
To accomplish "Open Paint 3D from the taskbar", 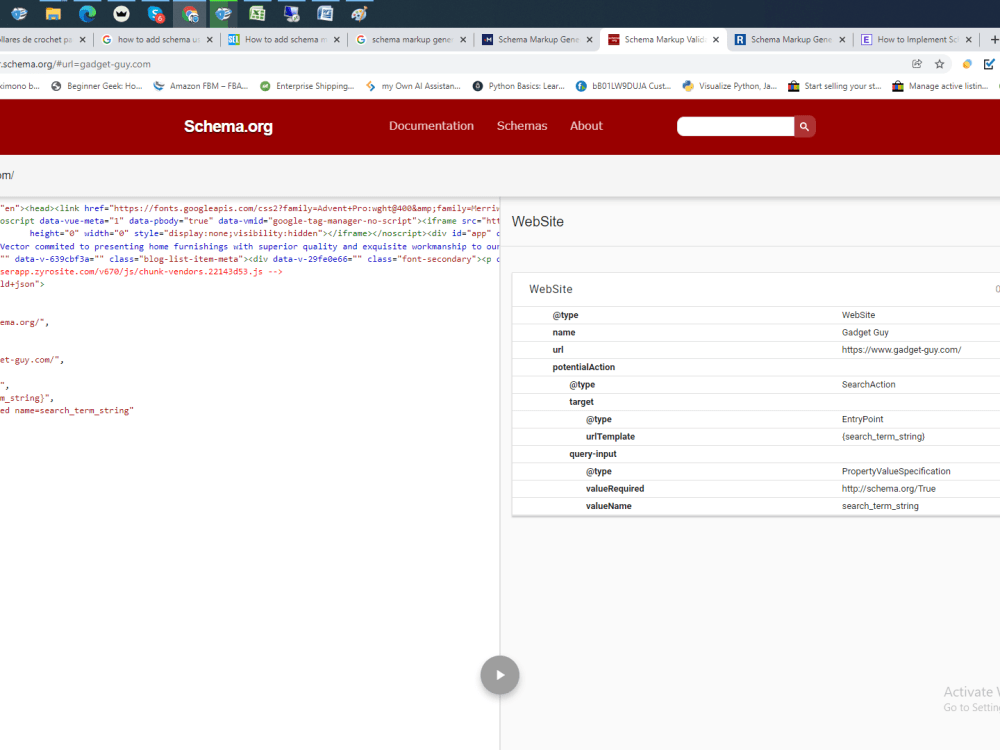I will click(357, 14).
